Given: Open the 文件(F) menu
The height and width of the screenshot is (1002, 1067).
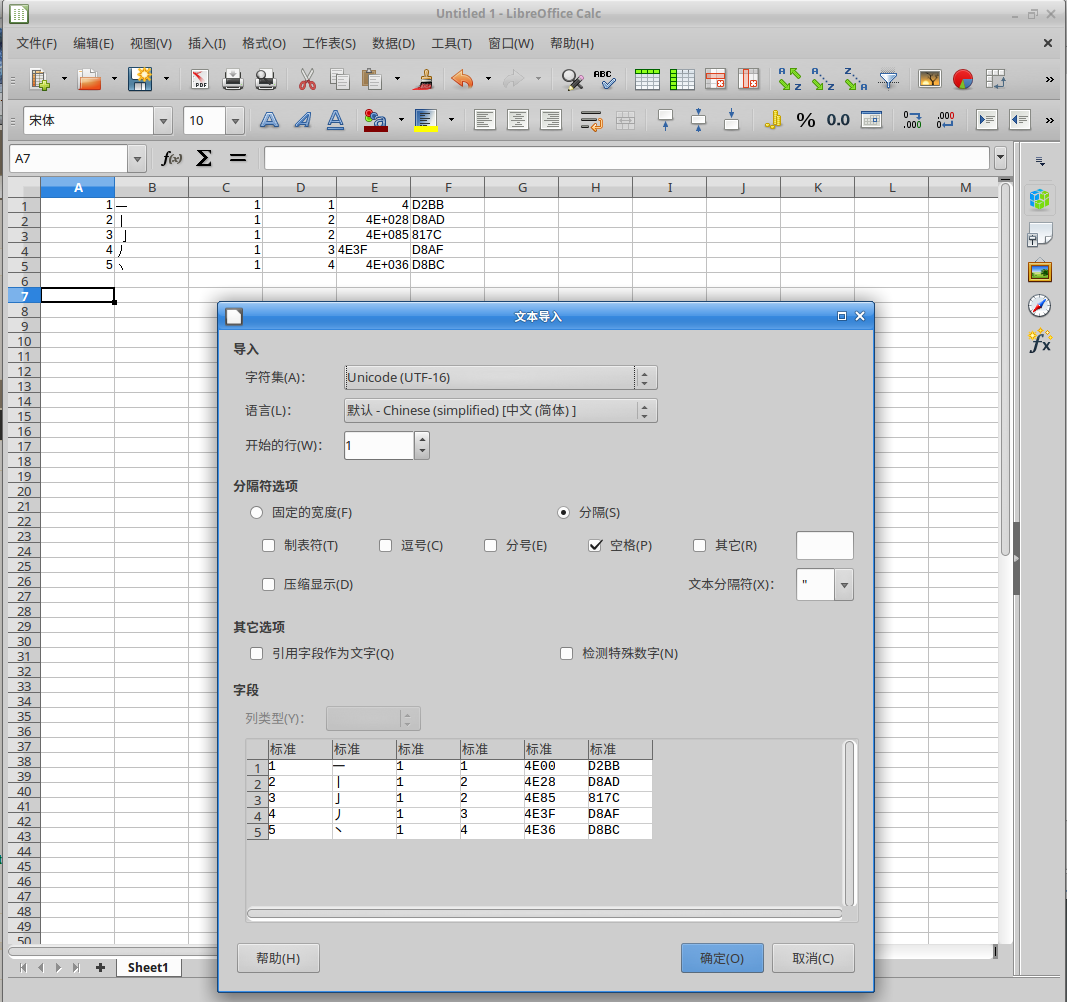Looking at the screenshot, I should [37, 44].
